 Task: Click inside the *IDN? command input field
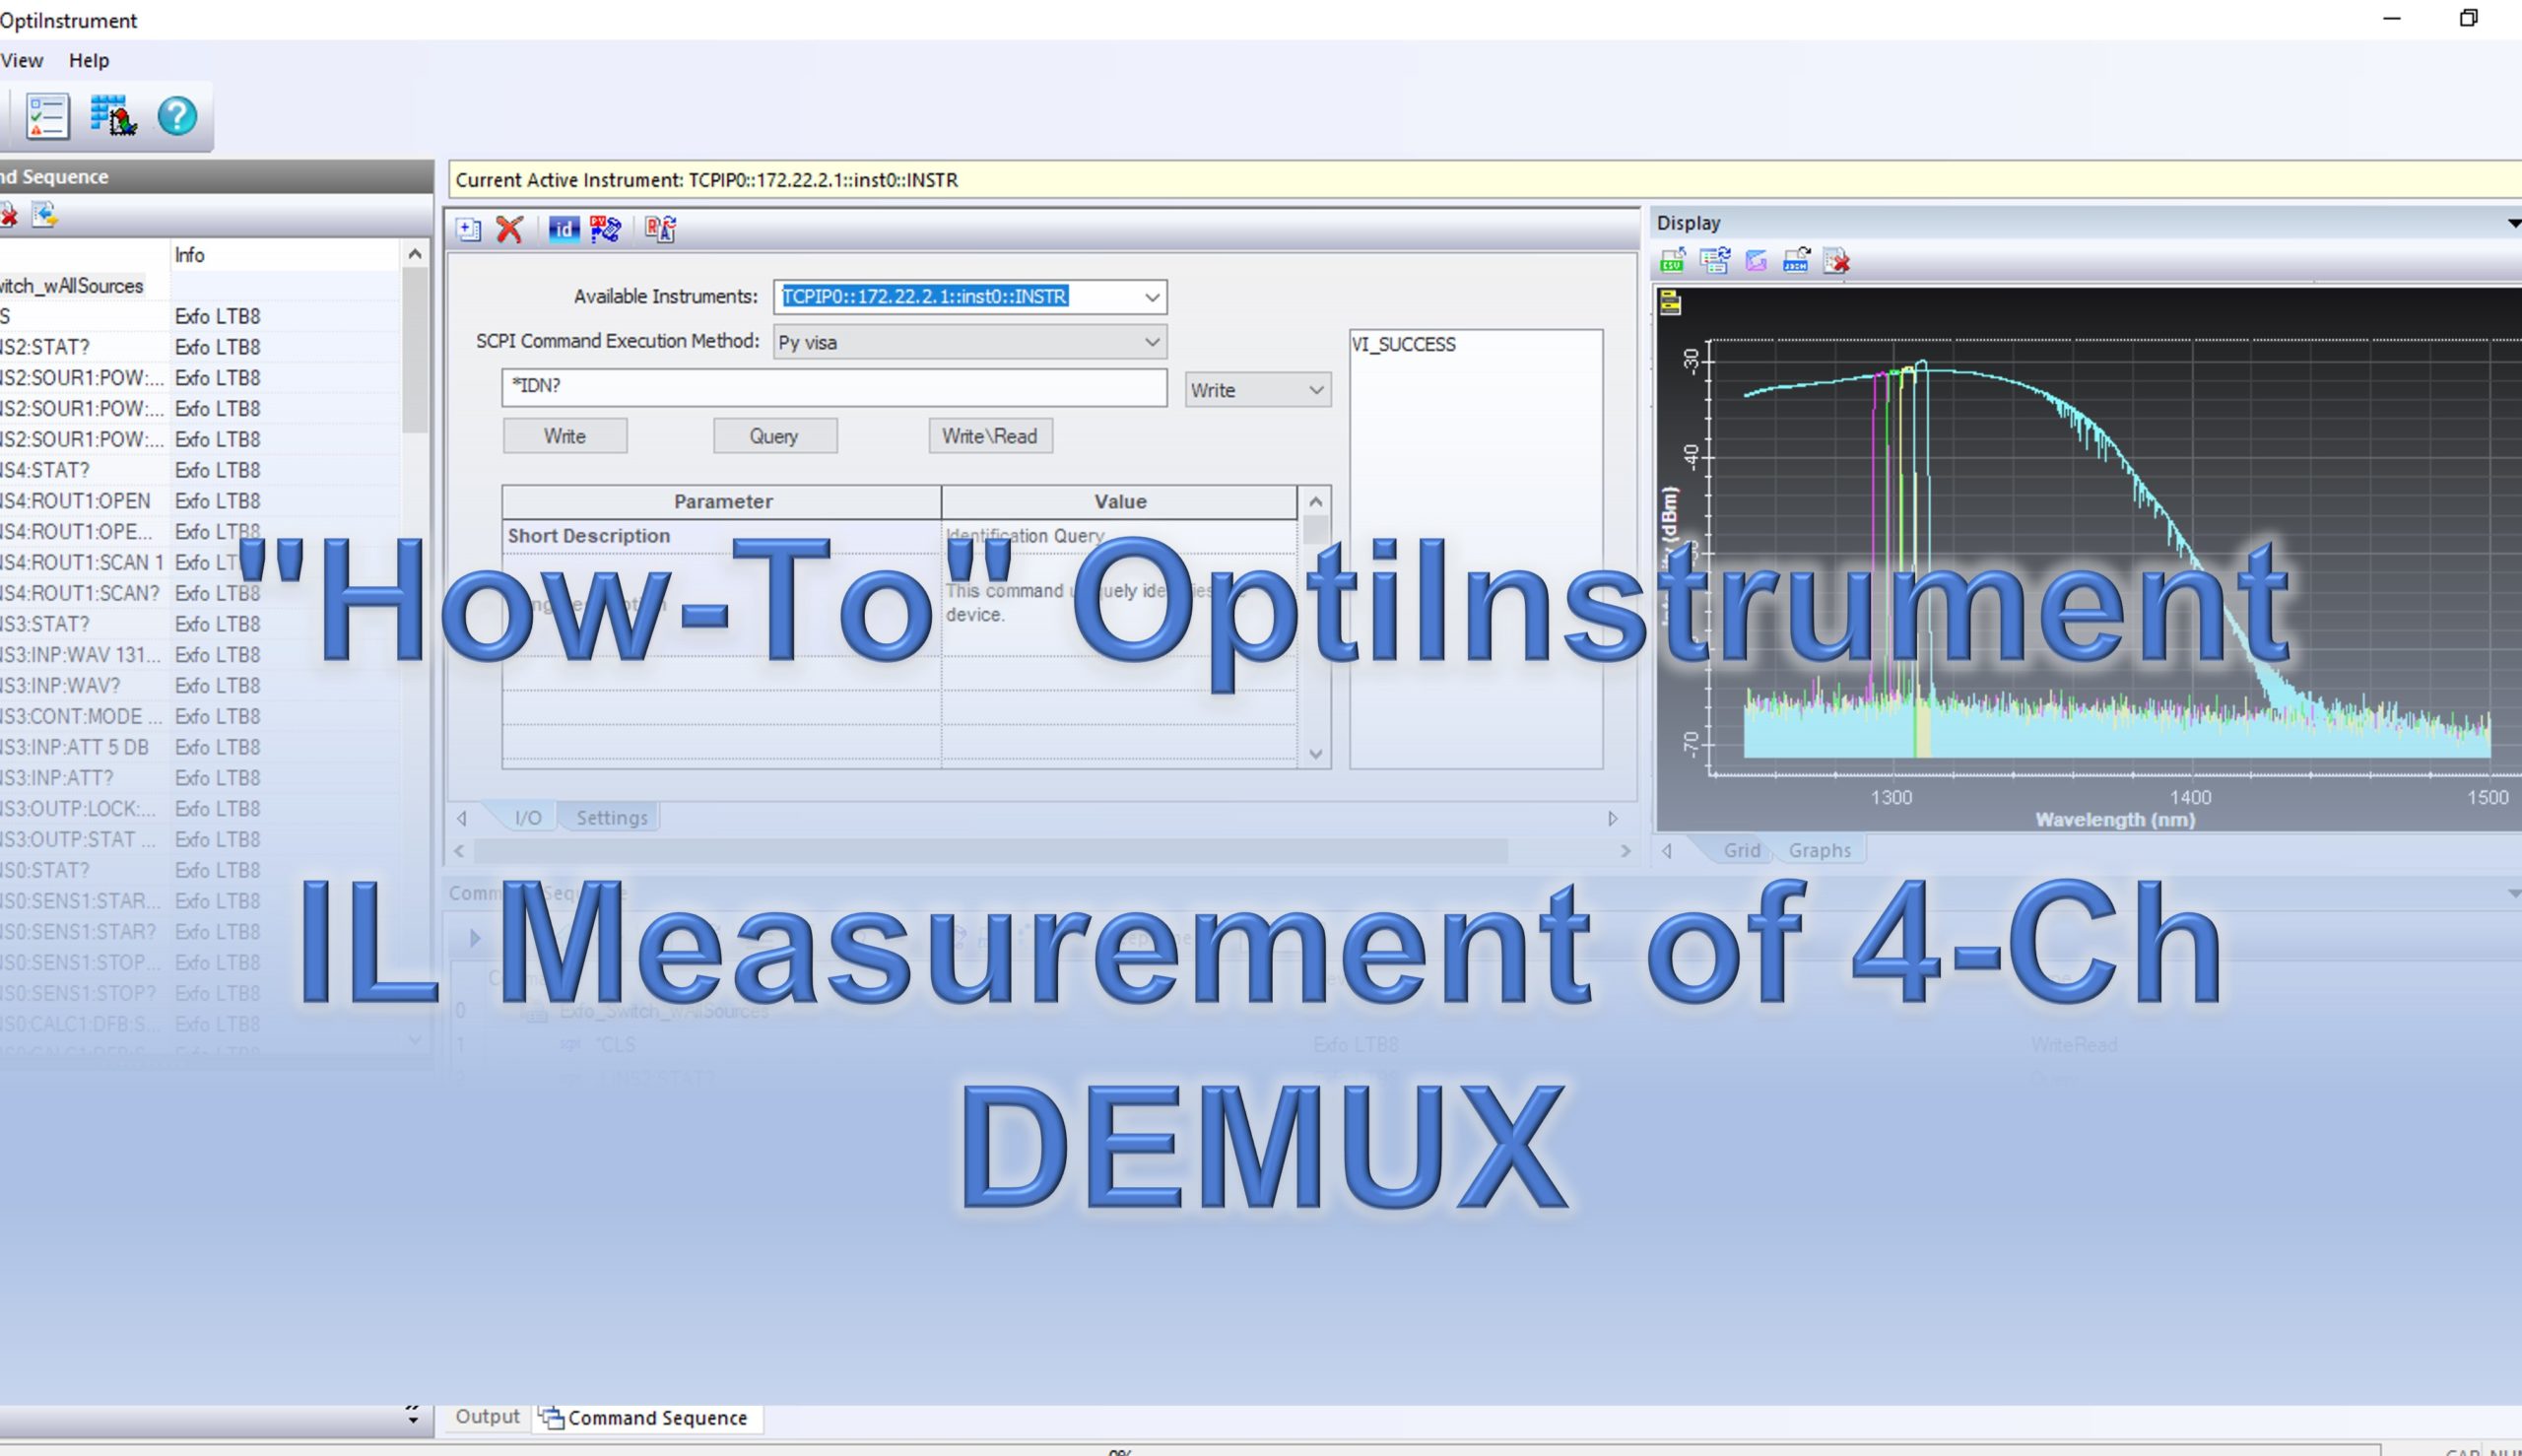(x=834, y=388)
